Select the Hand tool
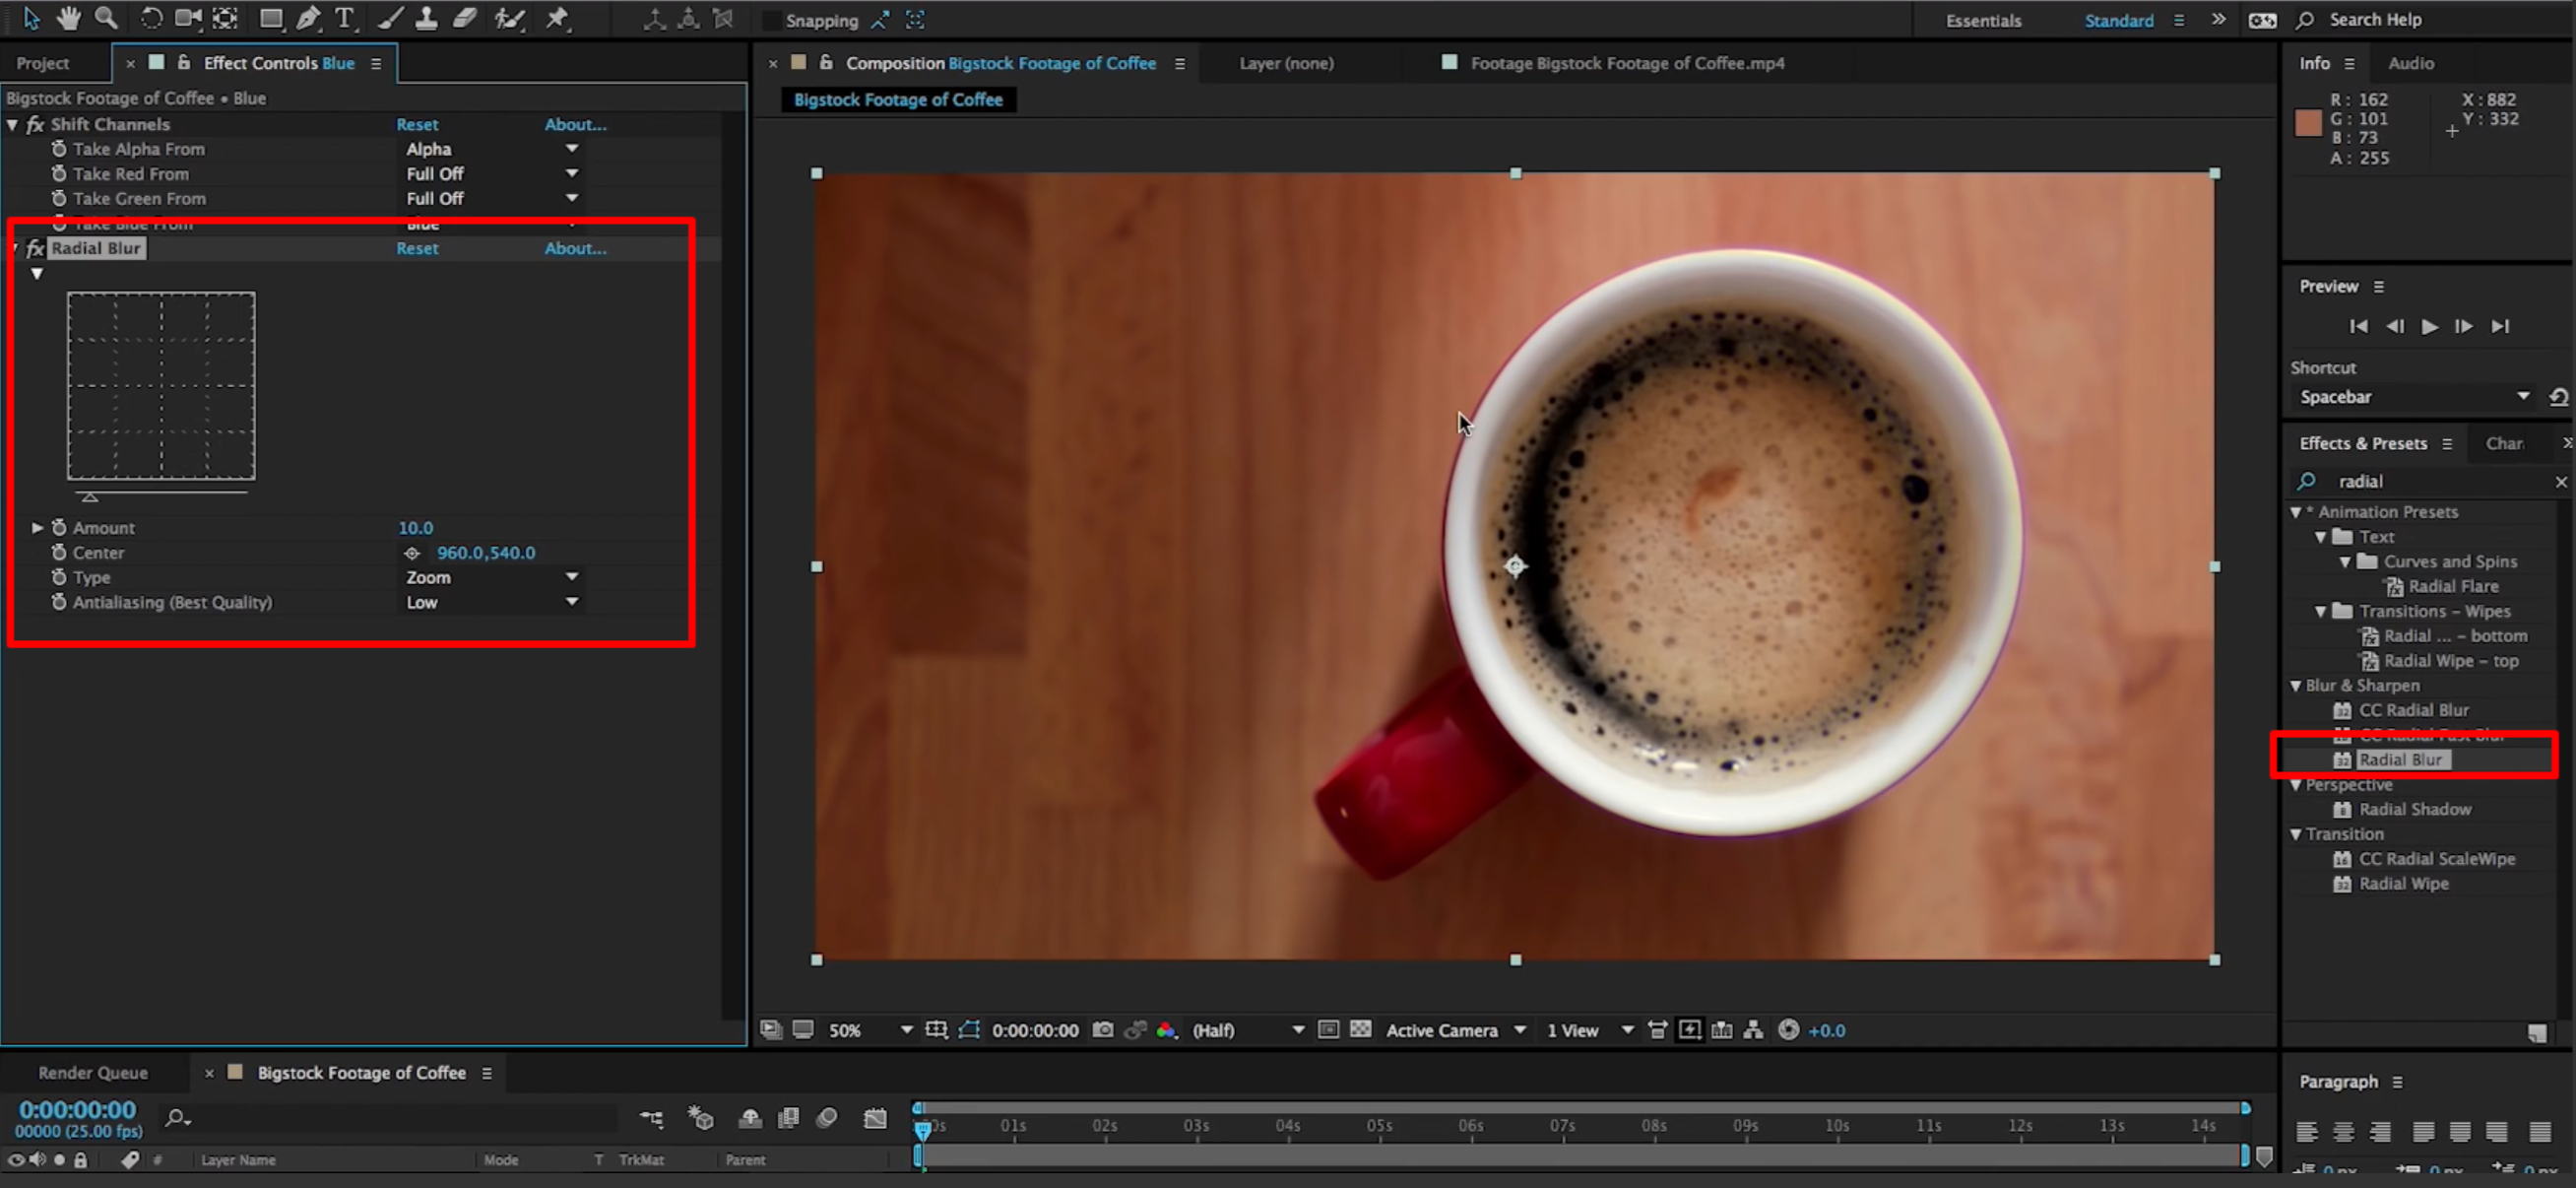Screen dimensions: 2576x1188 pyautogui.click(x=67, y=18)
